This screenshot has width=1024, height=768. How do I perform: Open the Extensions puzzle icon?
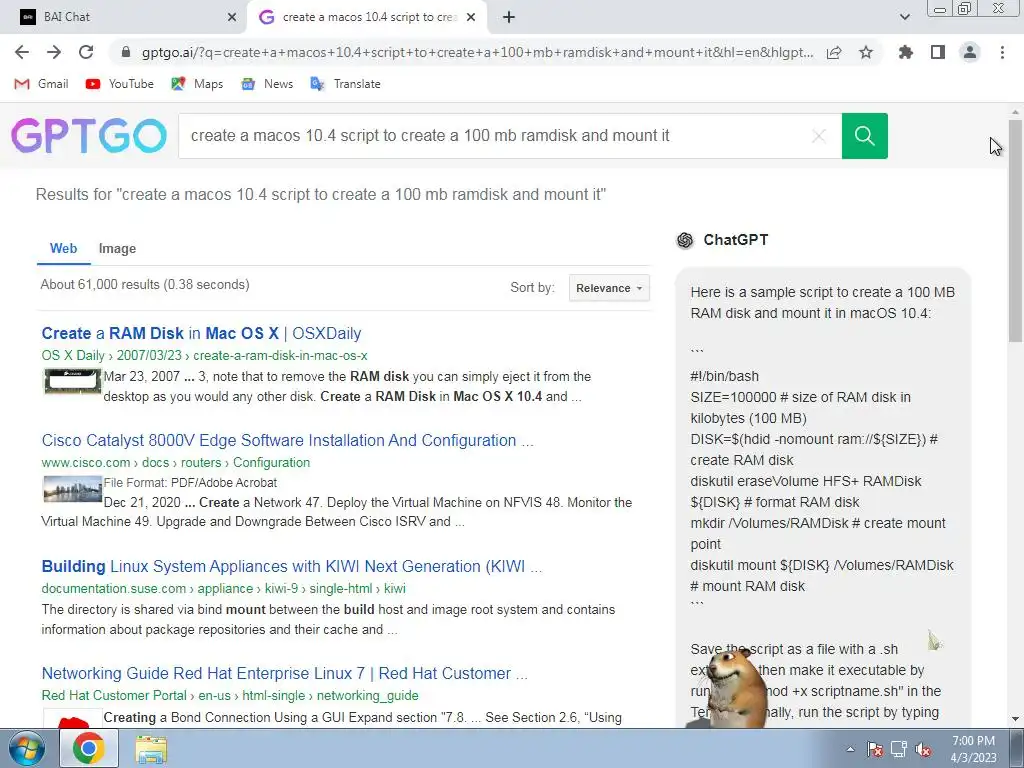pos(906,52)
